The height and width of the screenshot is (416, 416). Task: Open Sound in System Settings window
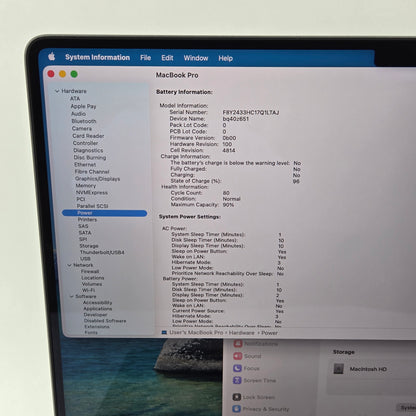247,356
